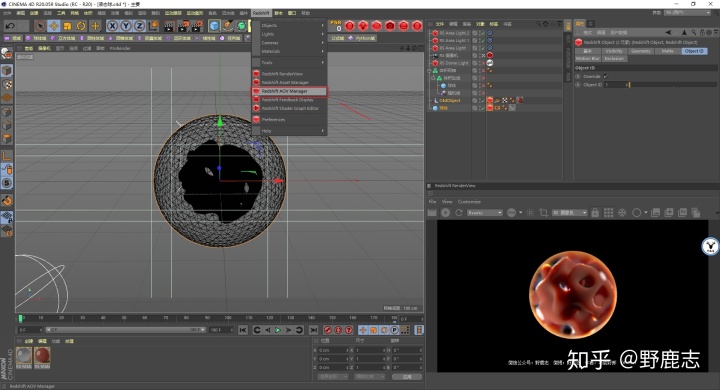The height and width of the screenshot is (390, 720).
Task: Select the Move tool
Action: click(54, 26)
